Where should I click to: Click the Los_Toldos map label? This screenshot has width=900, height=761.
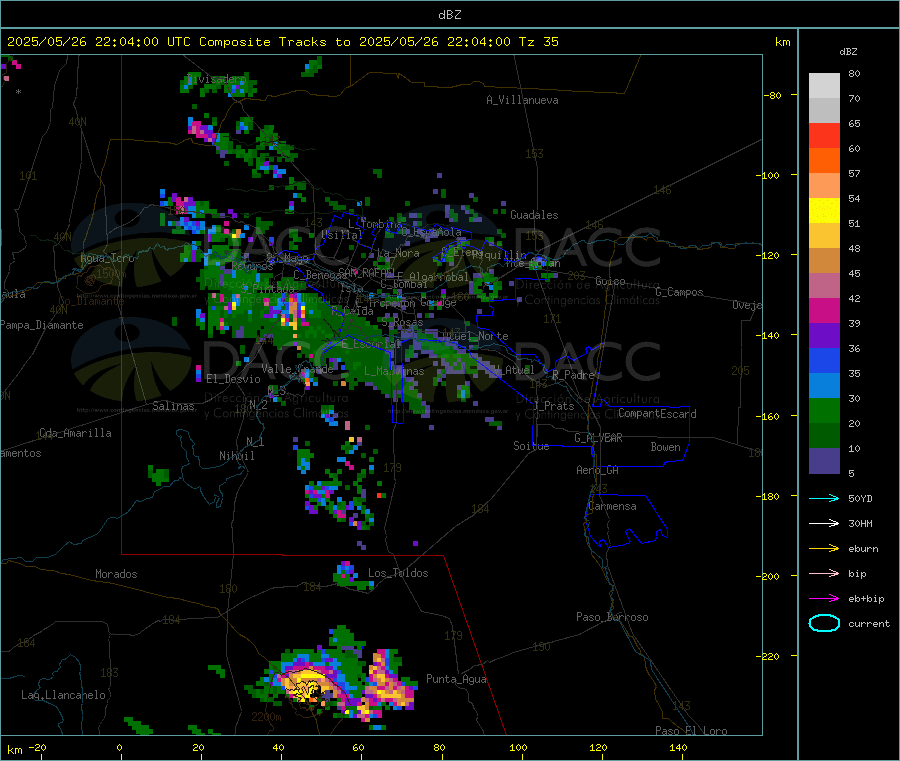click(x=398, y=573)
